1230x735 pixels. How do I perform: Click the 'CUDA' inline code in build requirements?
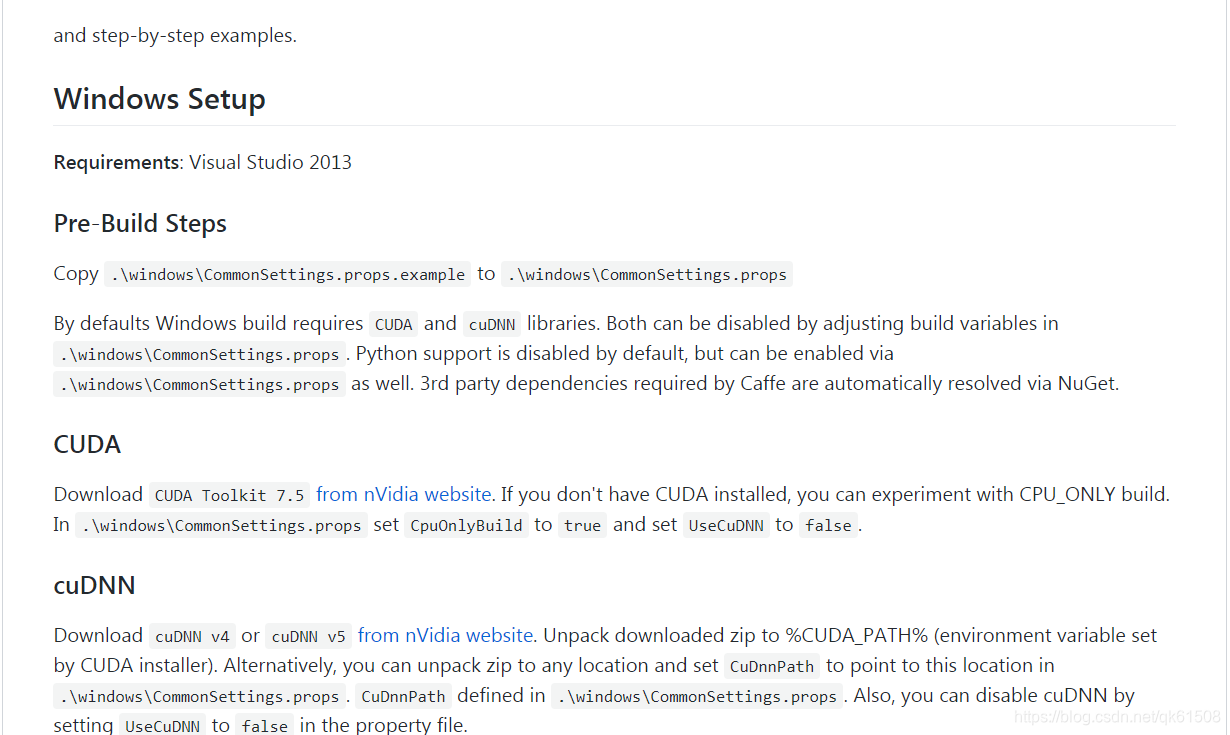click(393, 323)
